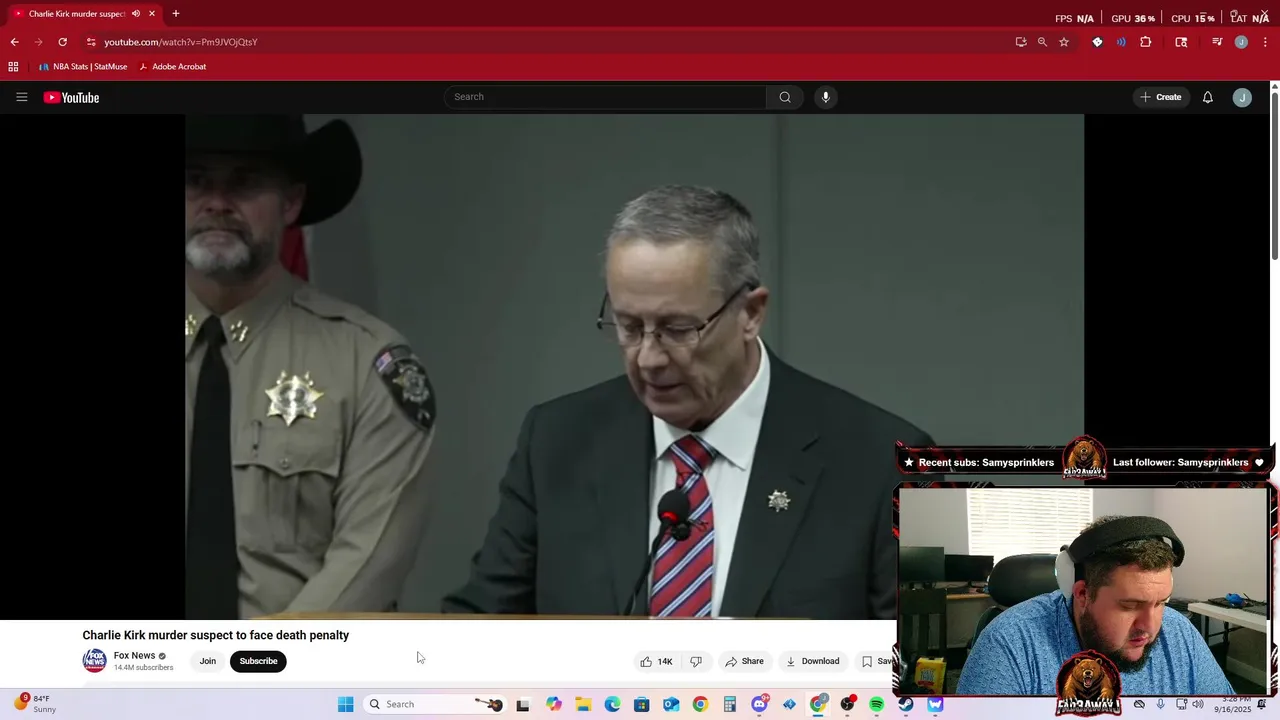Open Steam from the taskbar
1280x720 pixels.
[906, 704]
